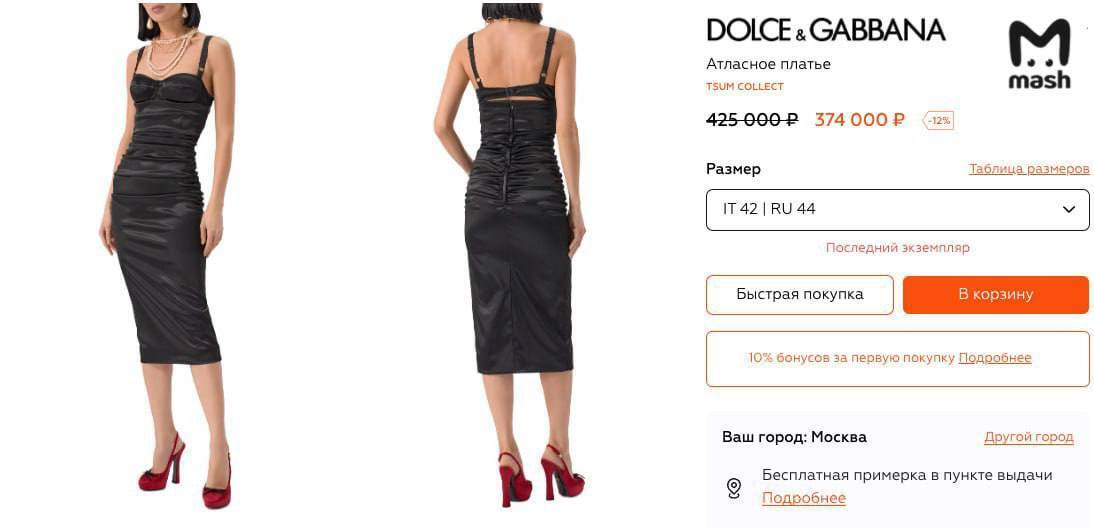Click the Dolce & Gabbana brand logo
The width and height of the screenshot is (1094, 528).
(826, 30)
